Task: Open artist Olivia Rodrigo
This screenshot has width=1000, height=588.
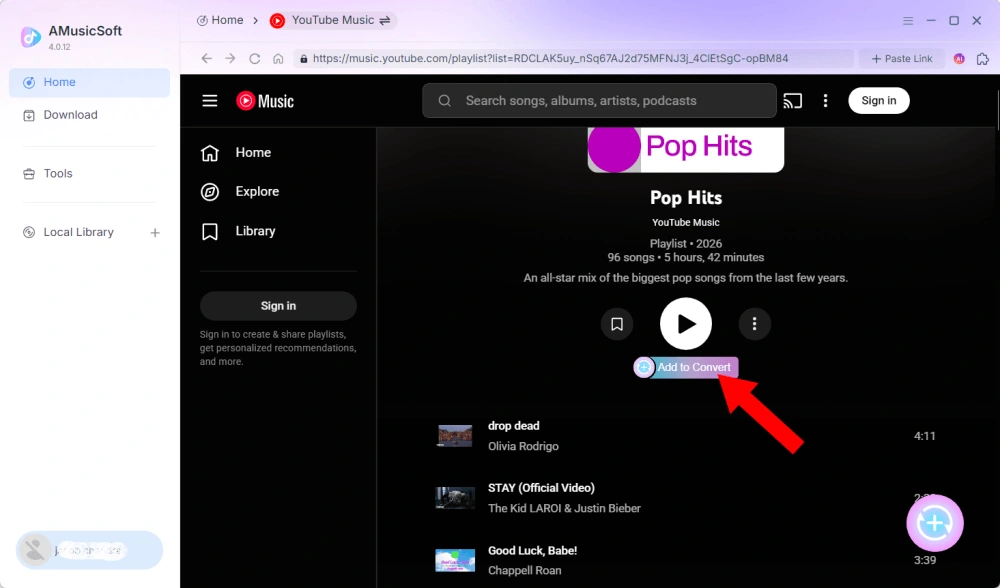Action: [x=524, y=446]
